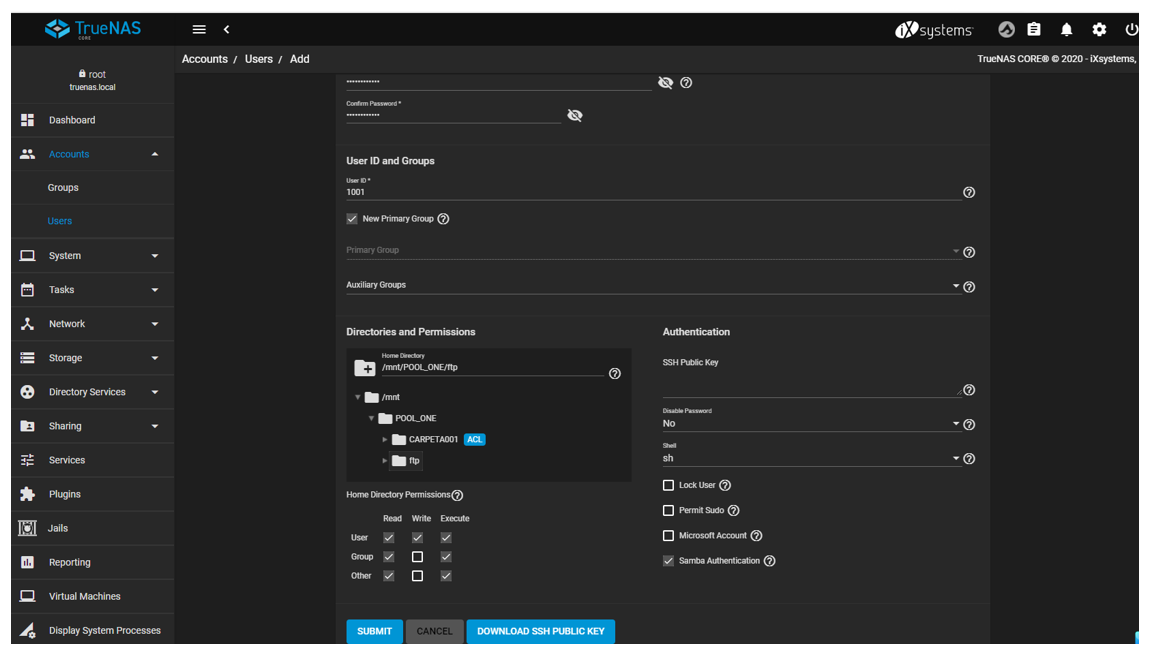Check the Permit Sudo checkbox
This screenshot has height=656, width=1149.
tap(668, 510)
